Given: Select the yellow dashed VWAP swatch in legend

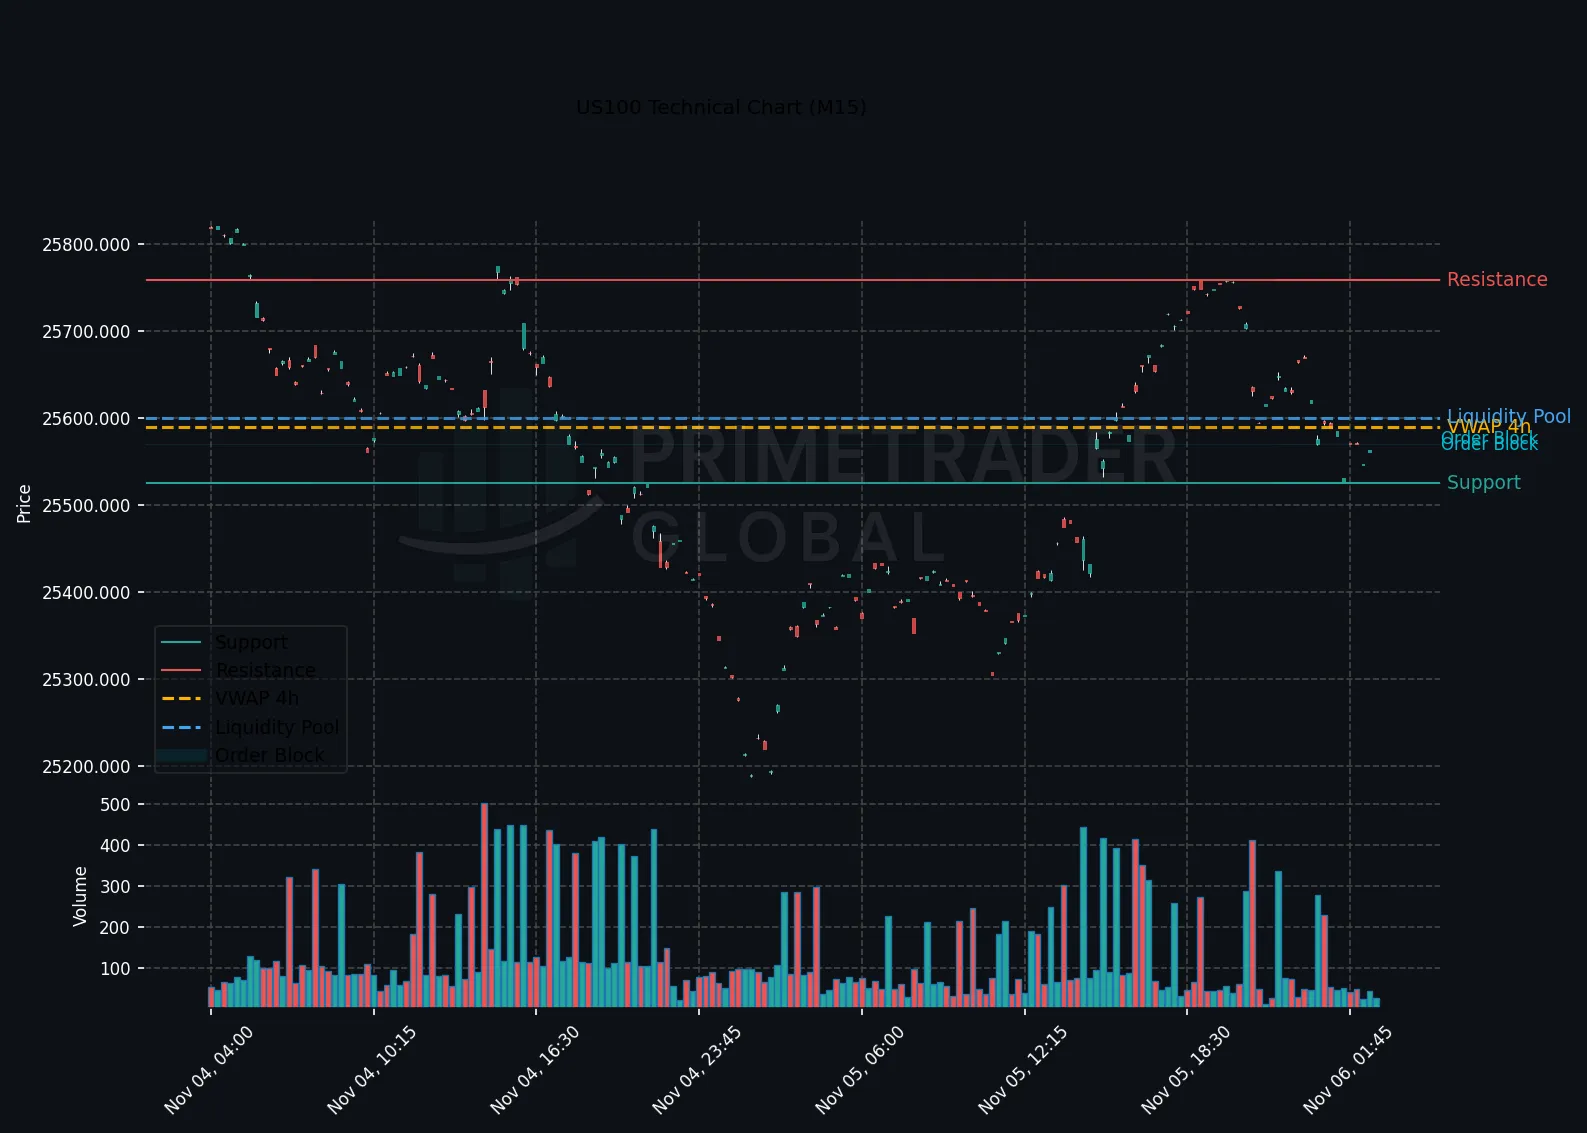Looking at the screenshot, I should [x=181, y=699].
